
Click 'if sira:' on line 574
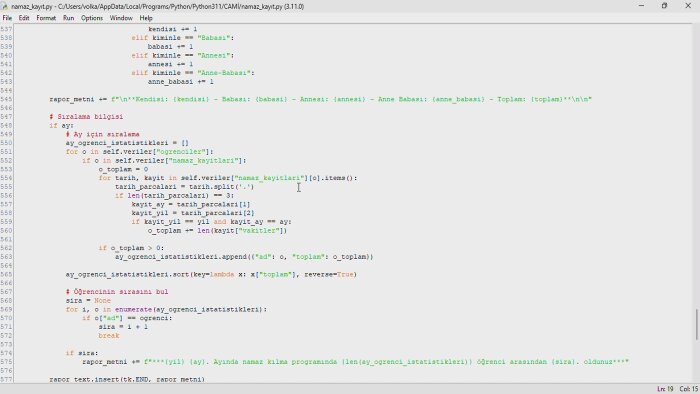pyautogui.click(x=82, y=353)
